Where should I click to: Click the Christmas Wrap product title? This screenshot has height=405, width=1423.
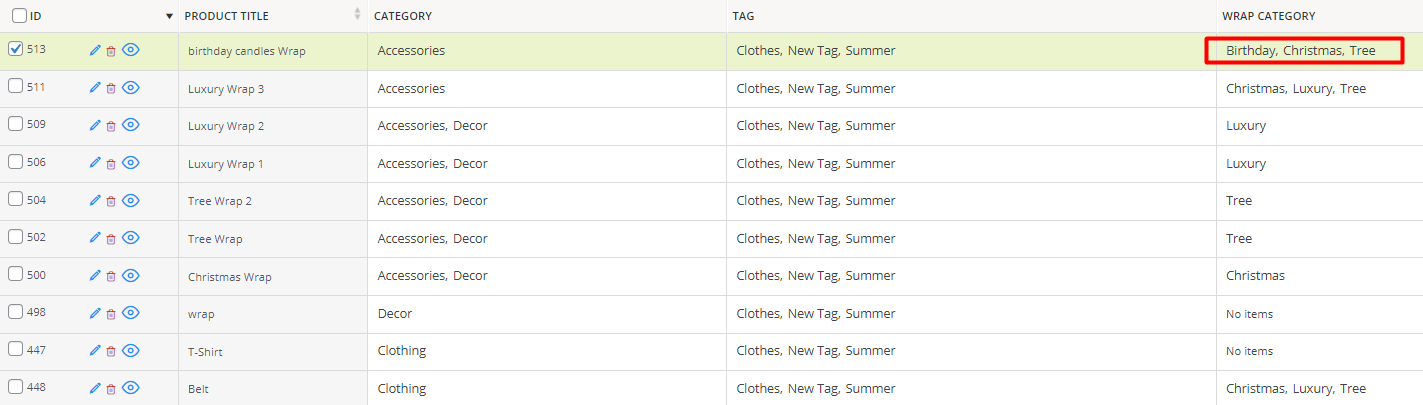tap(230, 277)
